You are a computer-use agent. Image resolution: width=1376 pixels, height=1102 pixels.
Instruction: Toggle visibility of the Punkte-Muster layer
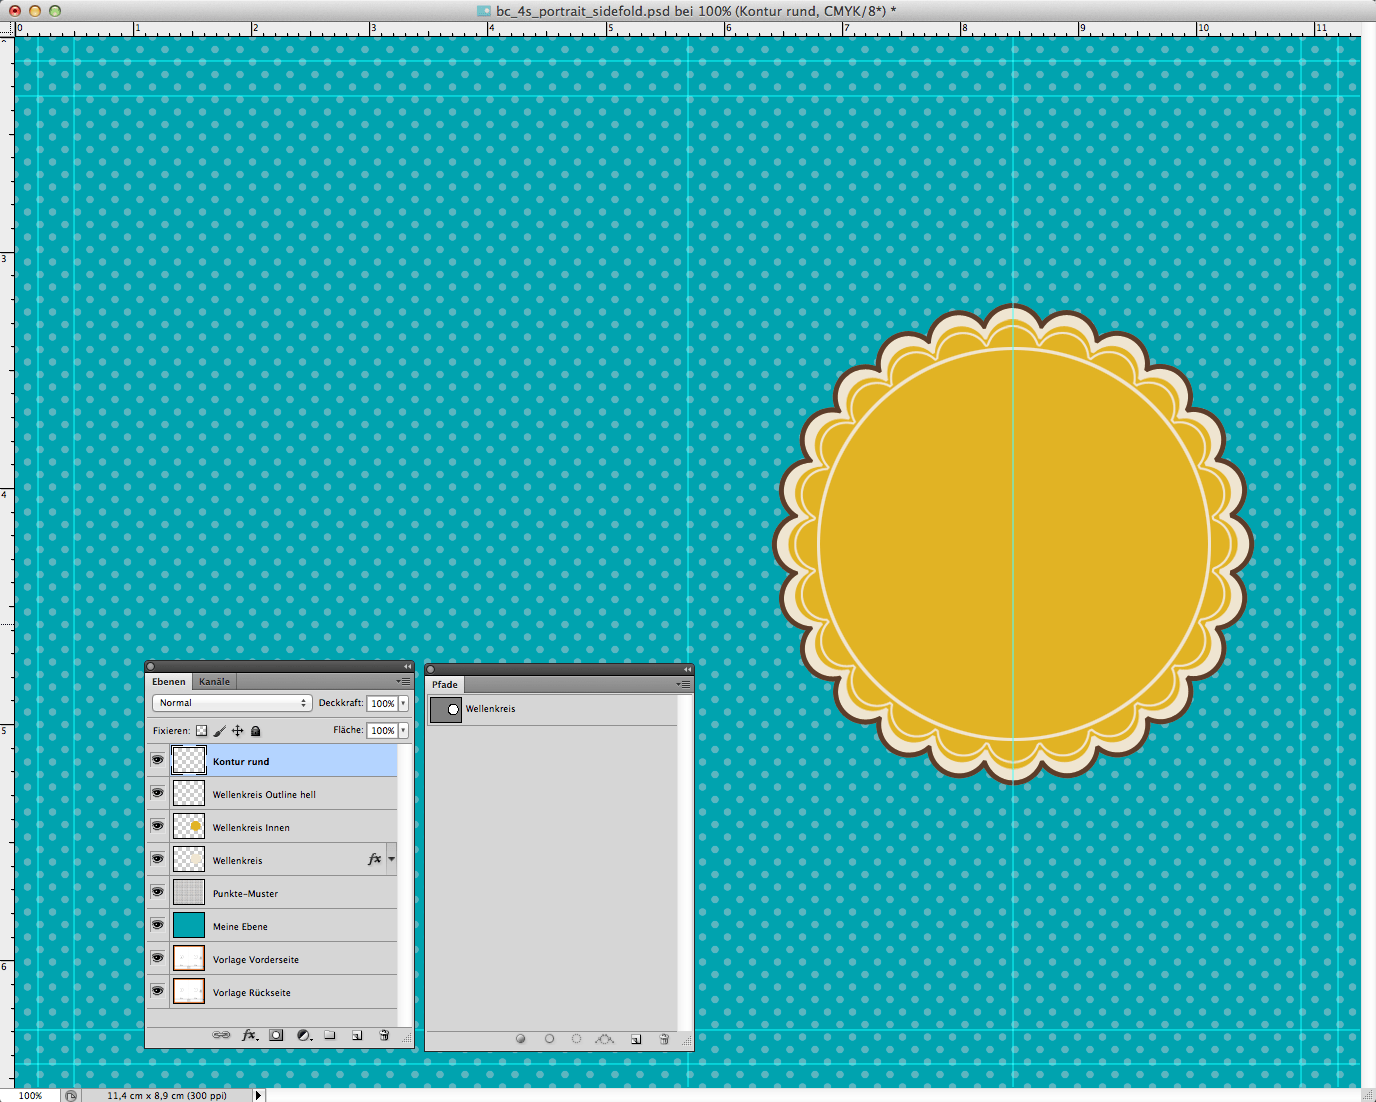point(157,892)
